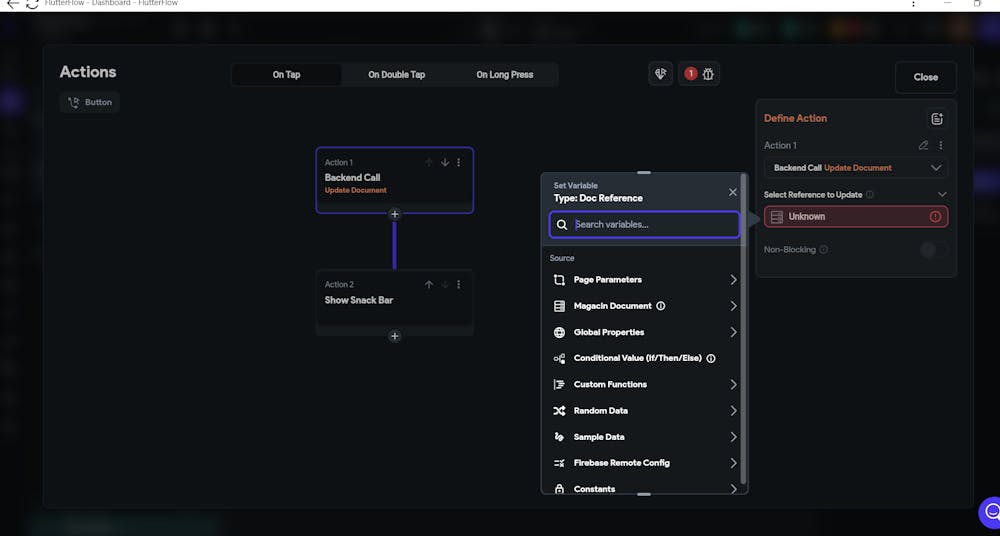Move the Show Snack Bar action up
Viewport: 1000px width, 536px height.
pyautogui.click(x=429, y=285)
